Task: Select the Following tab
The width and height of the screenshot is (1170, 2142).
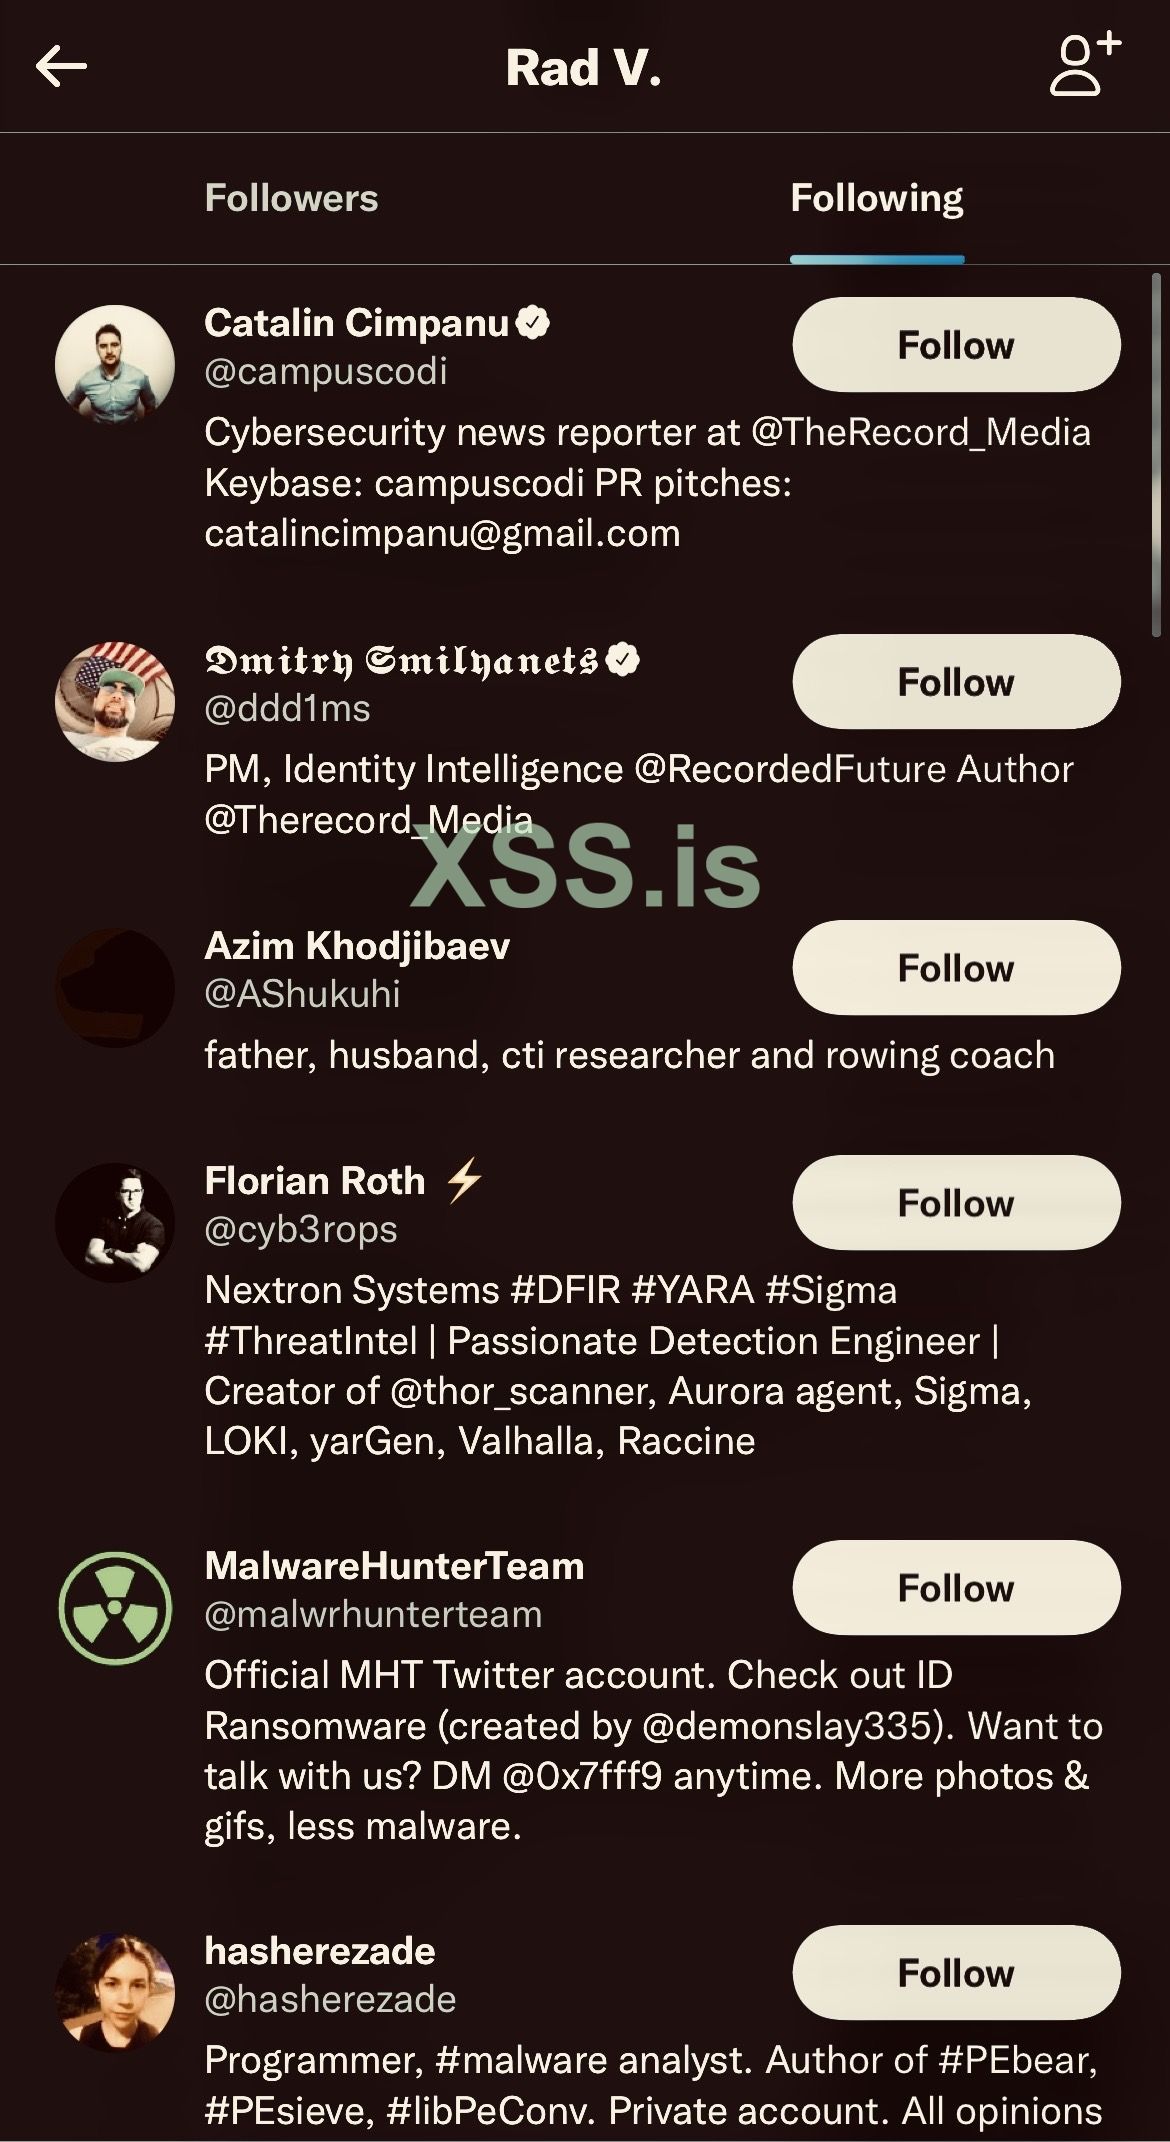Action: [x=876, y=198]
